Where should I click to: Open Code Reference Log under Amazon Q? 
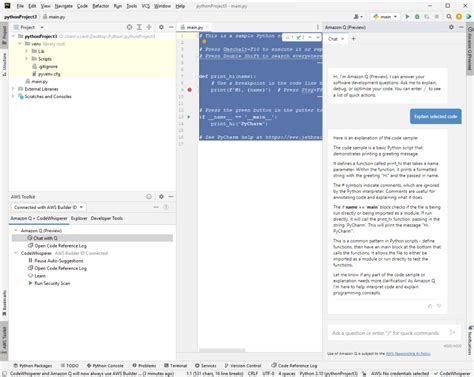57,246
